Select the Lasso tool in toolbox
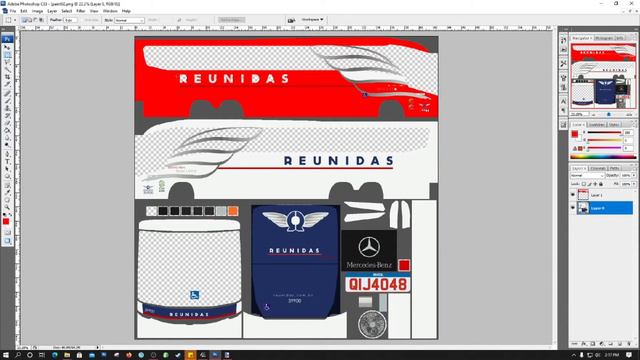Screen dimensions: 640x360 pyautogui.click(x=7, y=62)
